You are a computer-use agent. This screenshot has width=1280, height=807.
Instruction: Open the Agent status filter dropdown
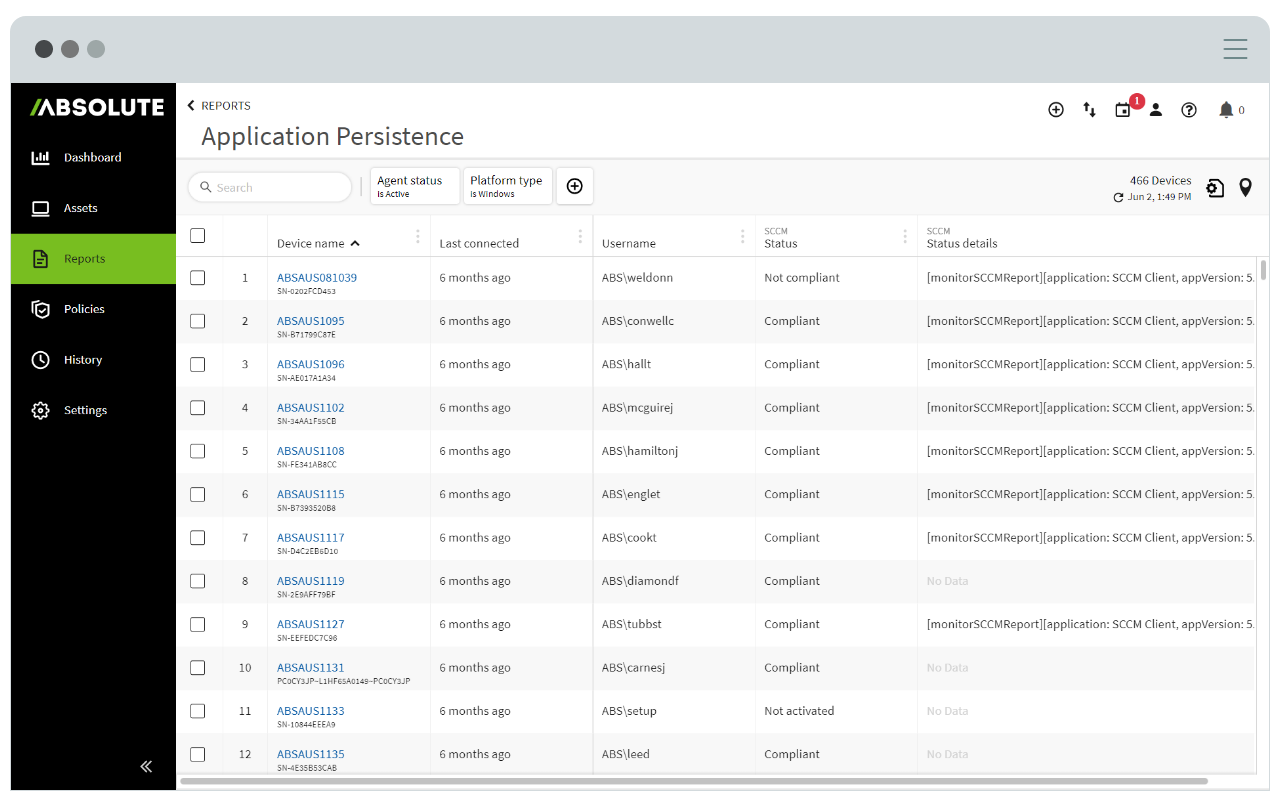click(414, 185)
